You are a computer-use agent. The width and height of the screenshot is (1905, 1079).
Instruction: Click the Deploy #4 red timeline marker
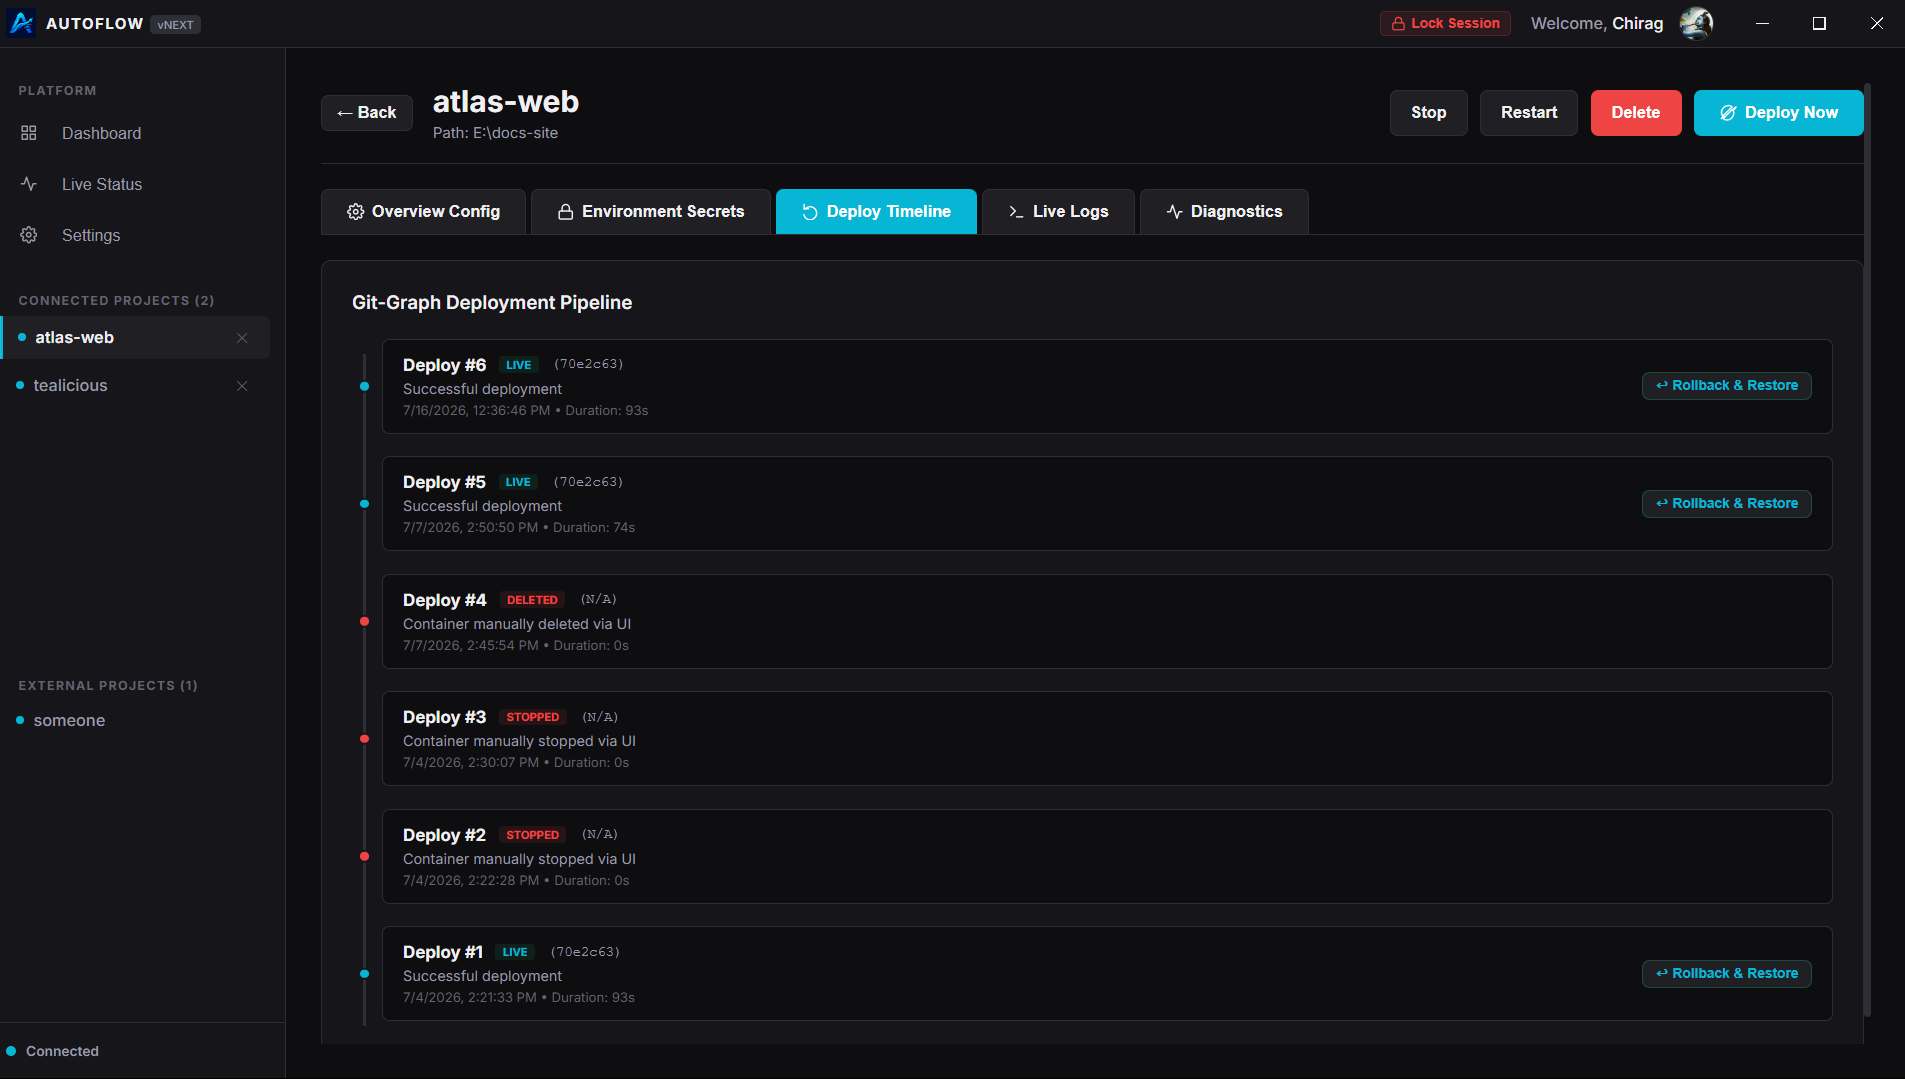364,622
